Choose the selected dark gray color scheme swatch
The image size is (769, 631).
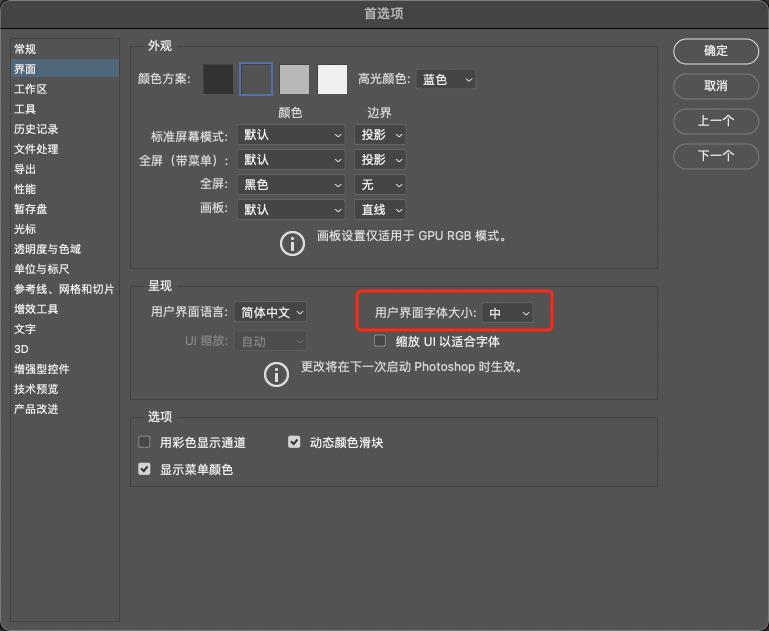click(256, 79)
